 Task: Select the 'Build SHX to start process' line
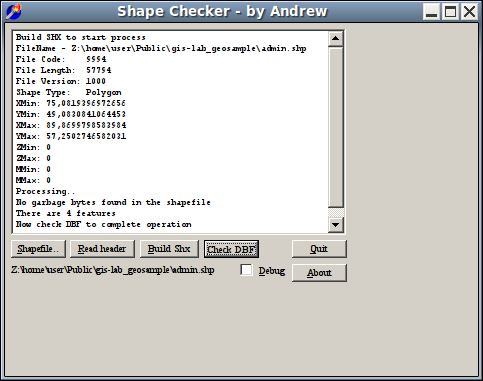(x=81, y=37)
